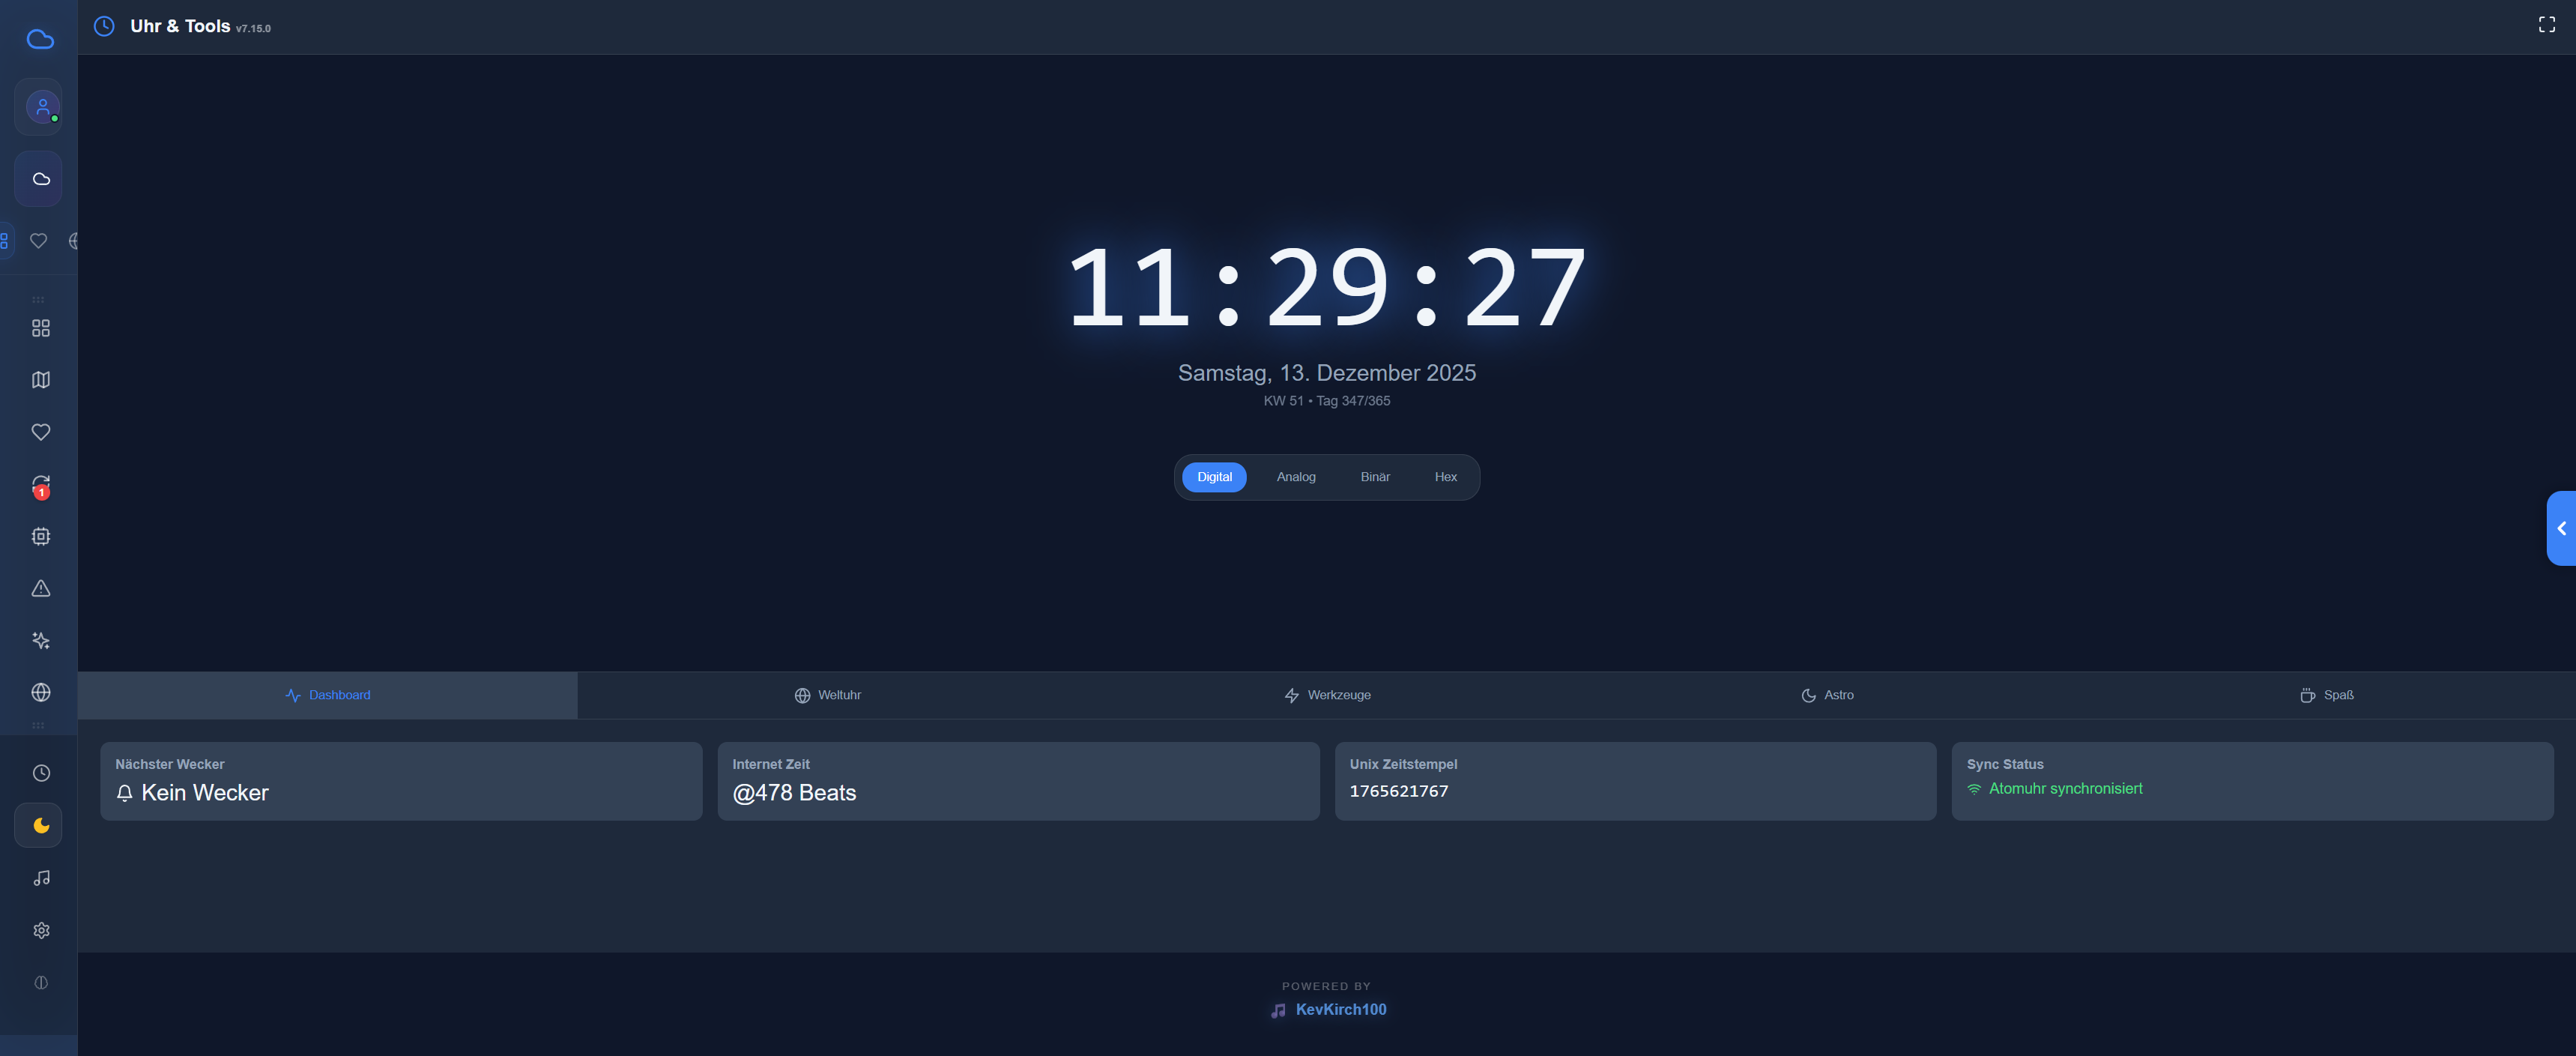This screenshot has height=1056, width=2576.
Task: Collapse the right side panel chevron
Action: tap(2561, 528)
